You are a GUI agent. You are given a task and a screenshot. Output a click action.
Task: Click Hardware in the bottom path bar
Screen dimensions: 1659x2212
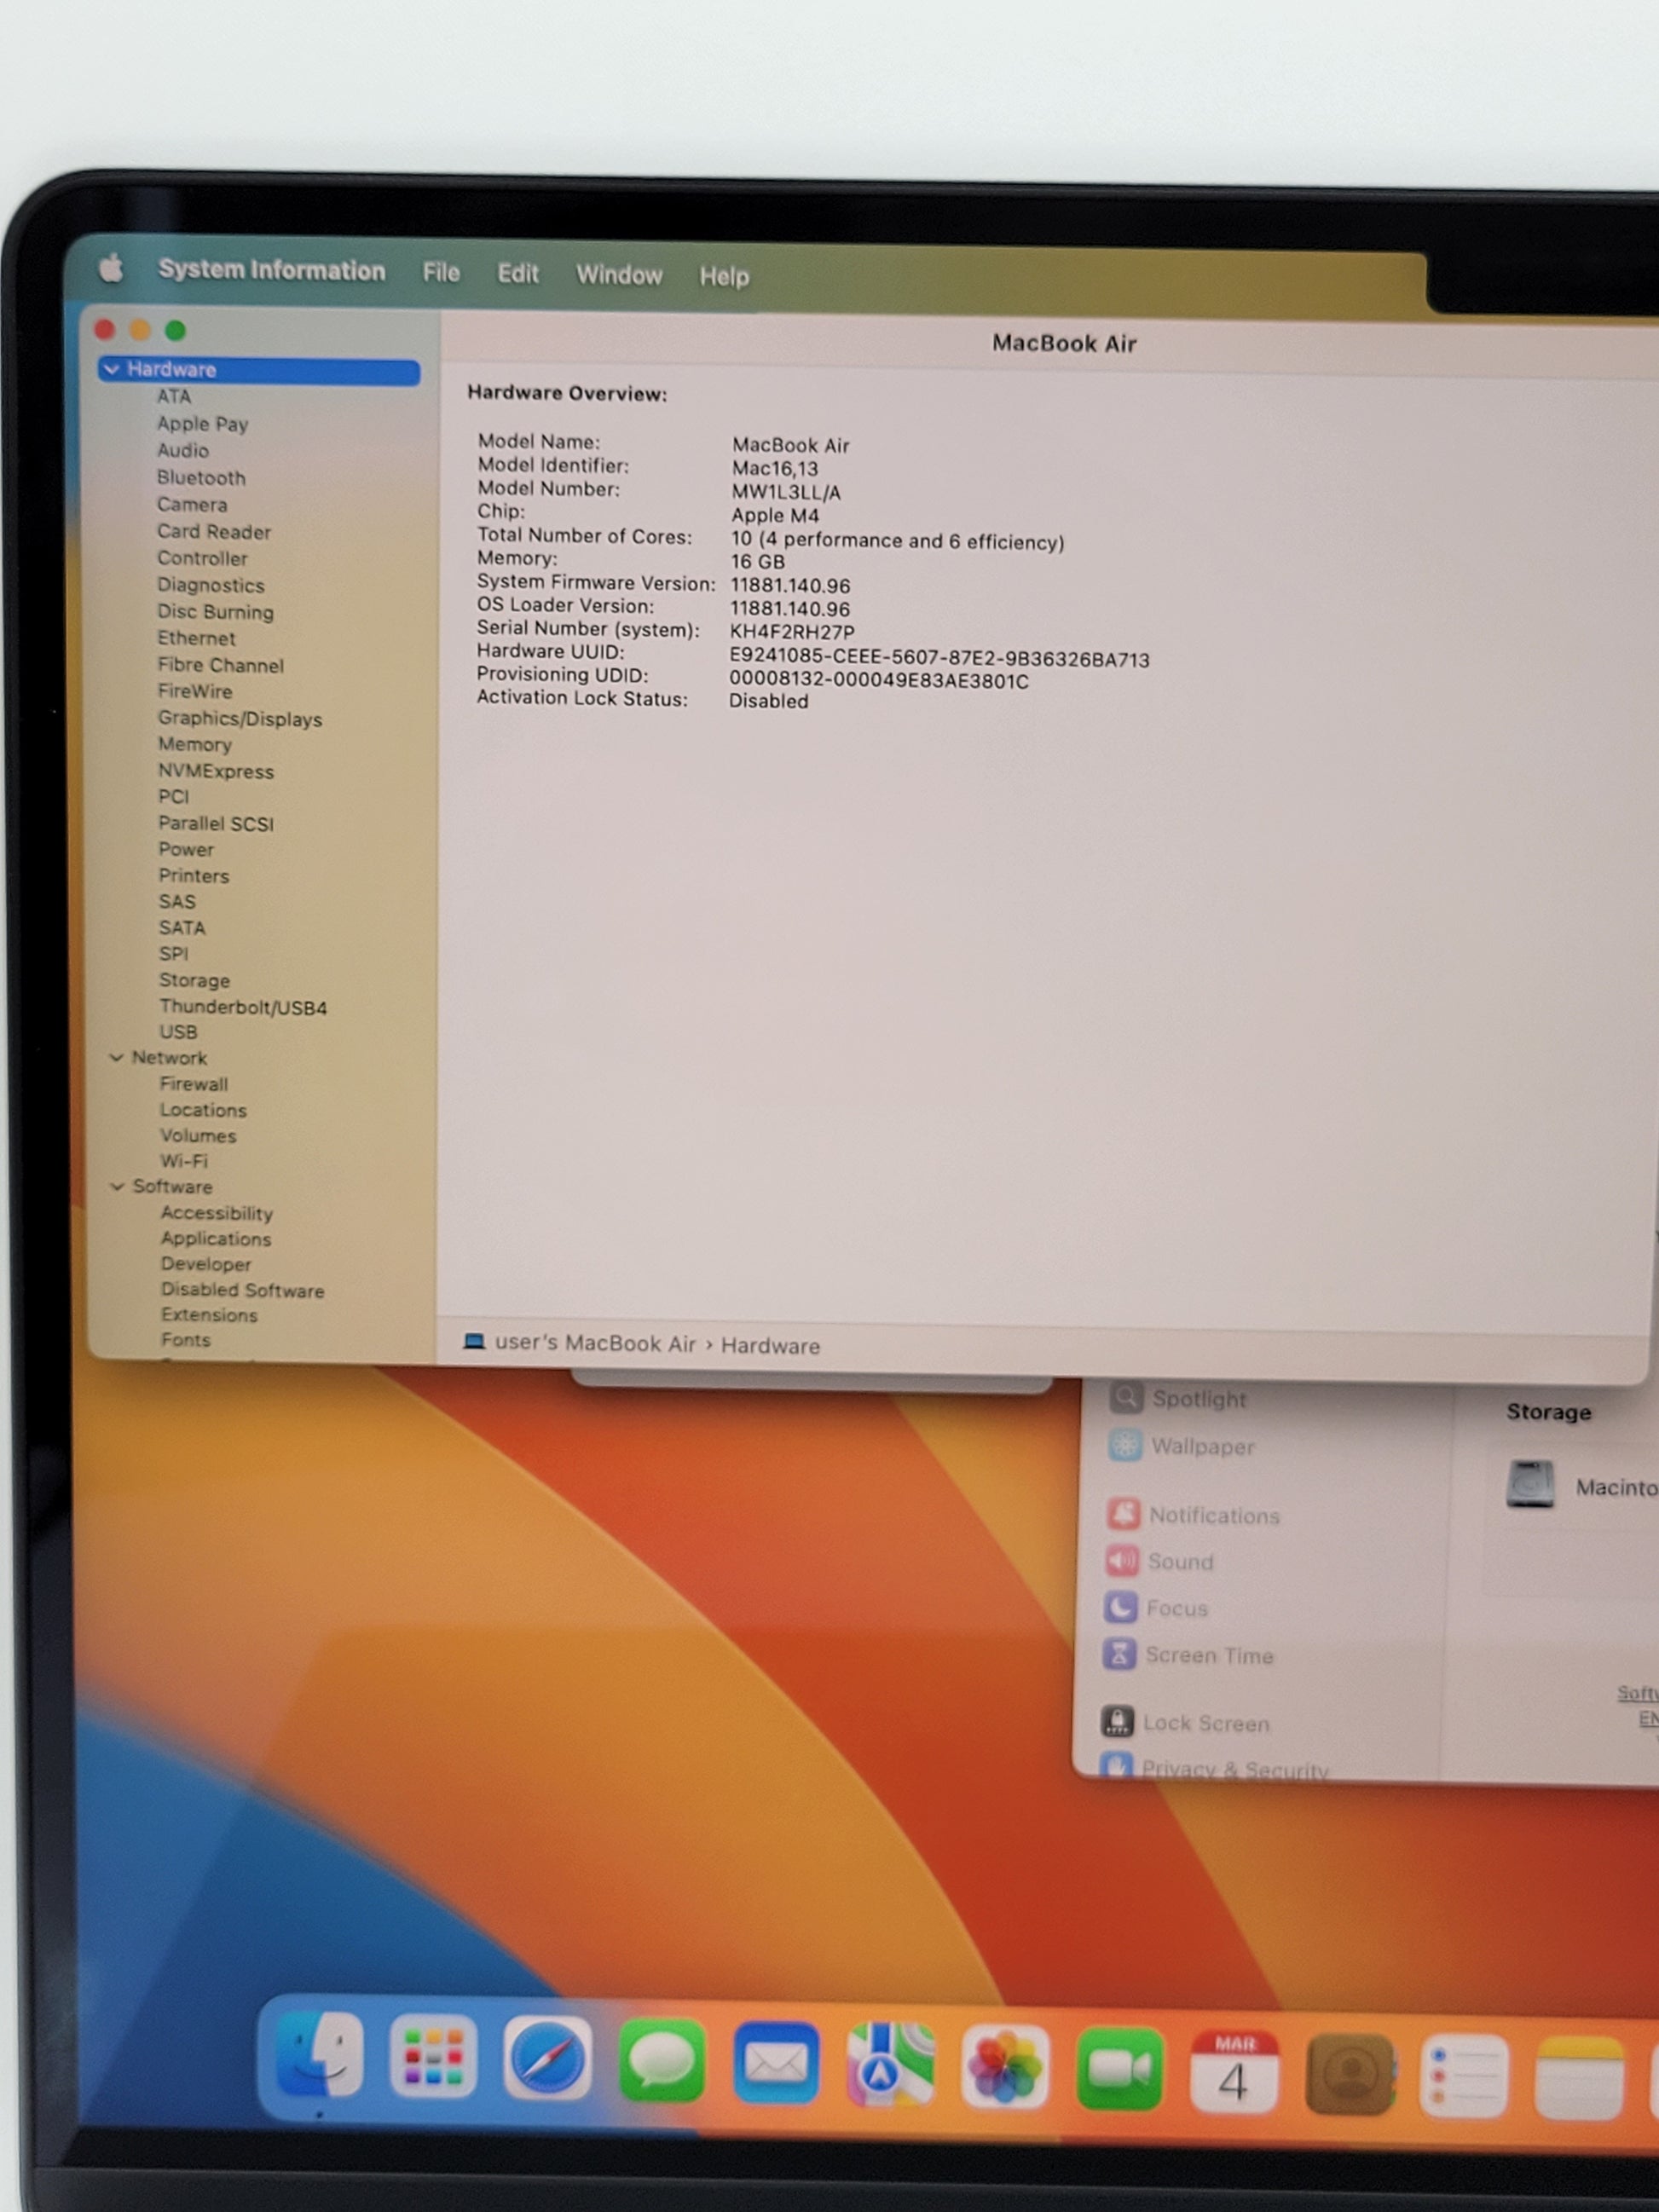(770, 1346)
